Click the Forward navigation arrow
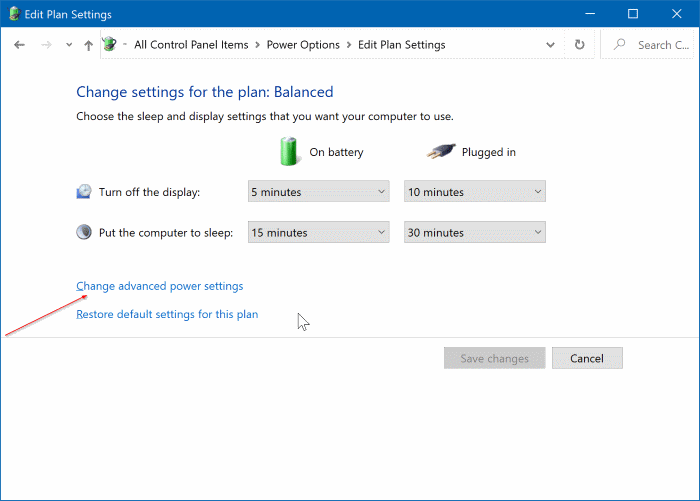The height and width of the screenshot is (501, 700). [46, 45]
